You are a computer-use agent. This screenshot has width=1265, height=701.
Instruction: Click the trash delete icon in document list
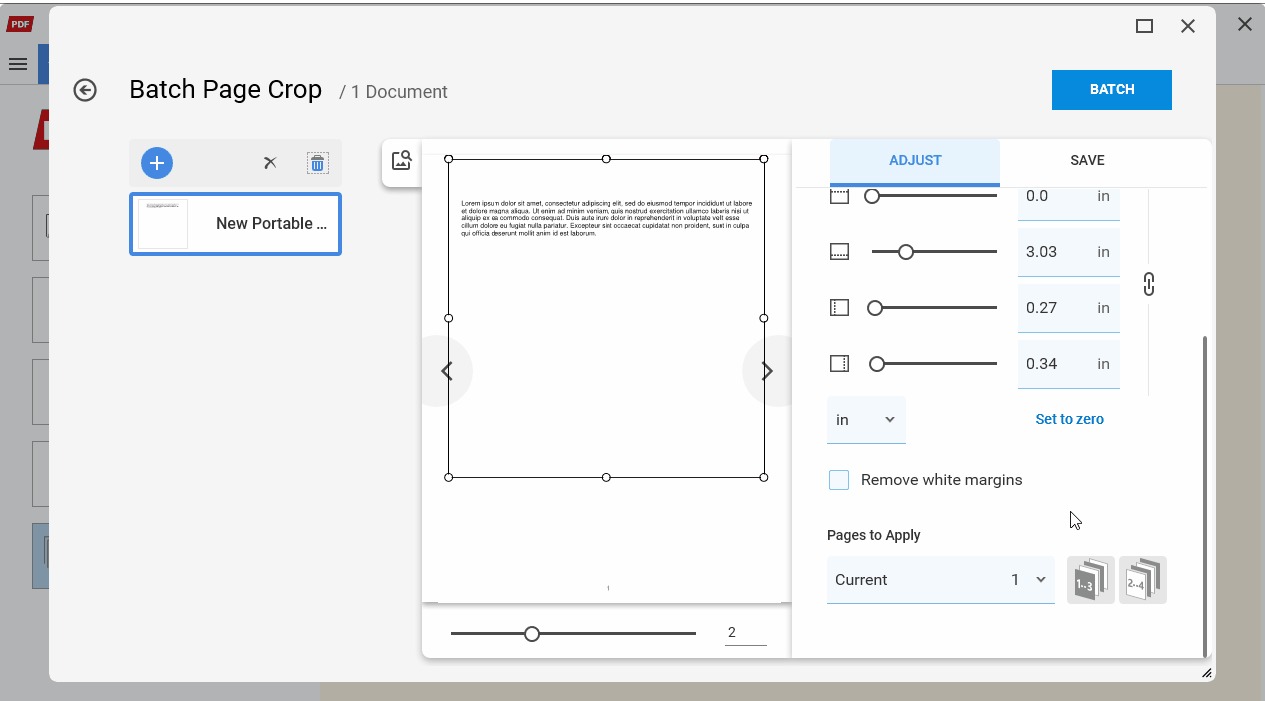tap(317, 163)
